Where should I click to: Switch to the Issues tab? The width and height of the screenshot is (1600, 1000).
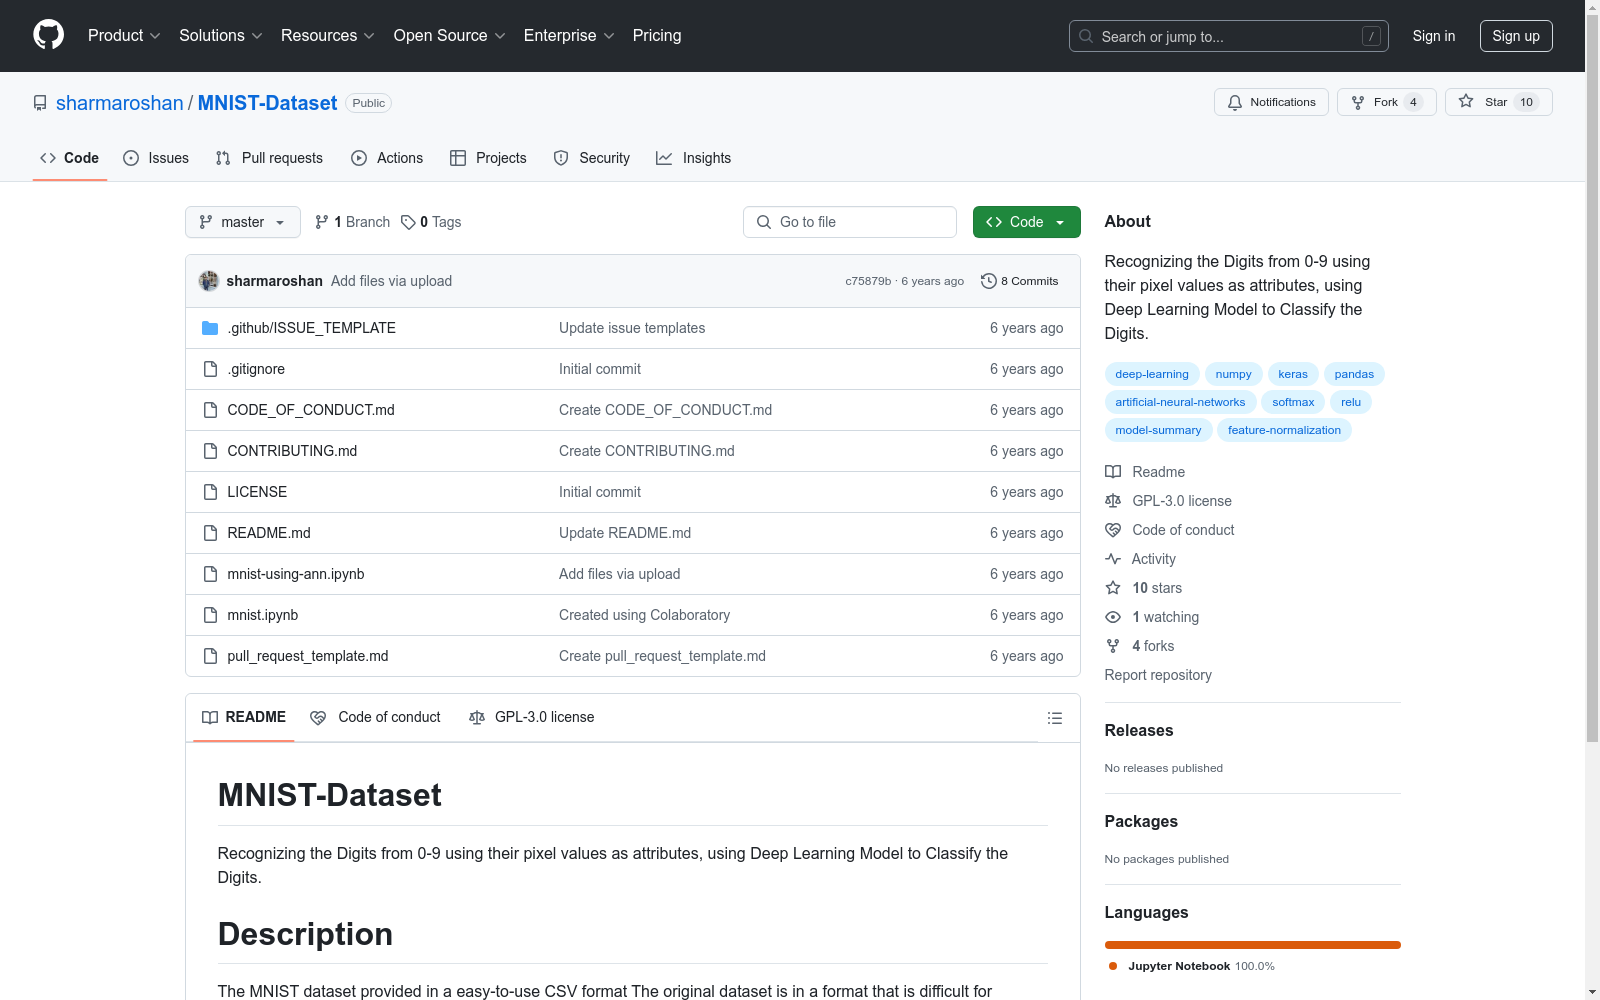point(156,158)
